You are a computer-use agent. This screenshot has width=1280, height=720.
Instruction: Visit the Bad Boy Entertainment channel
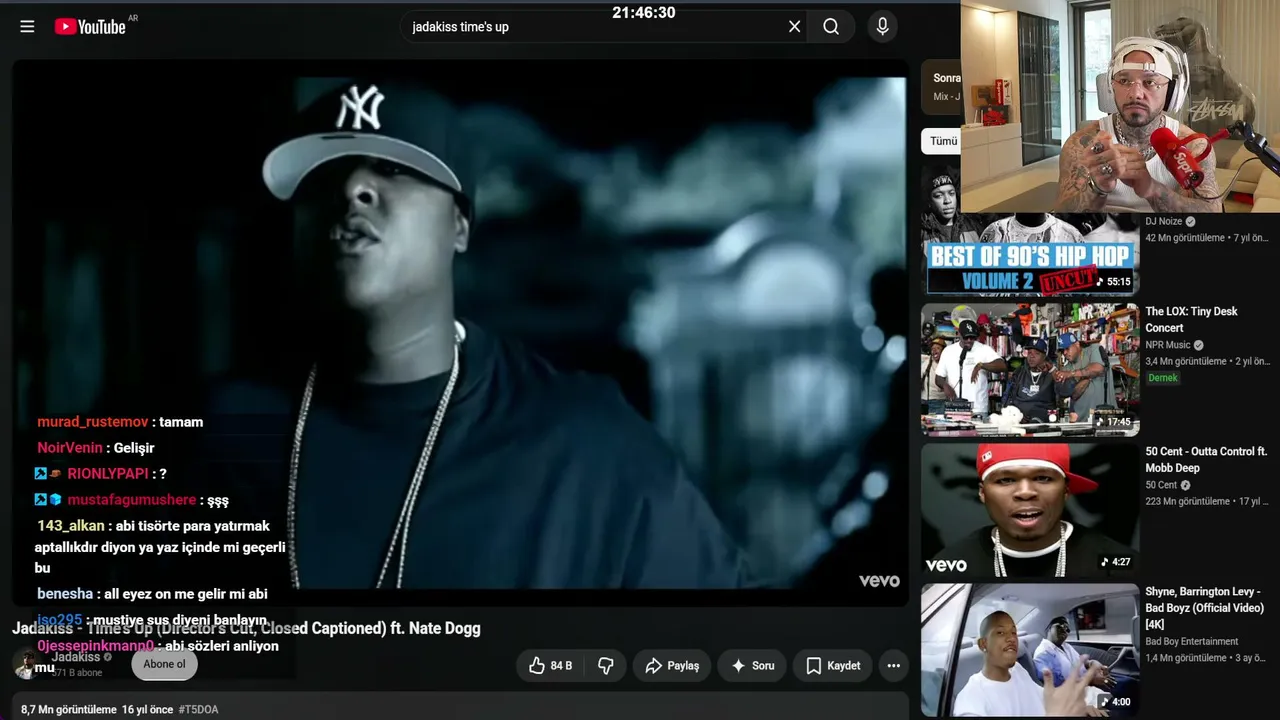point(1192,641)
